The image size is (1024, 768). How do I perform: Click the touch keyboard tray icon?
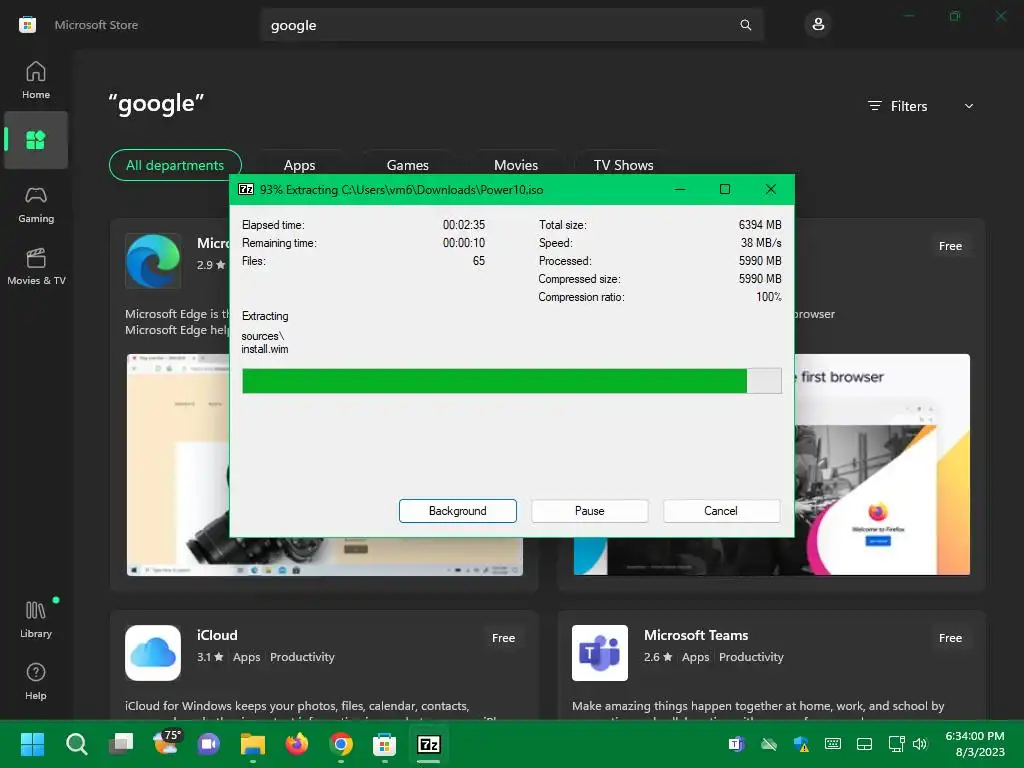tap(833, 744)
